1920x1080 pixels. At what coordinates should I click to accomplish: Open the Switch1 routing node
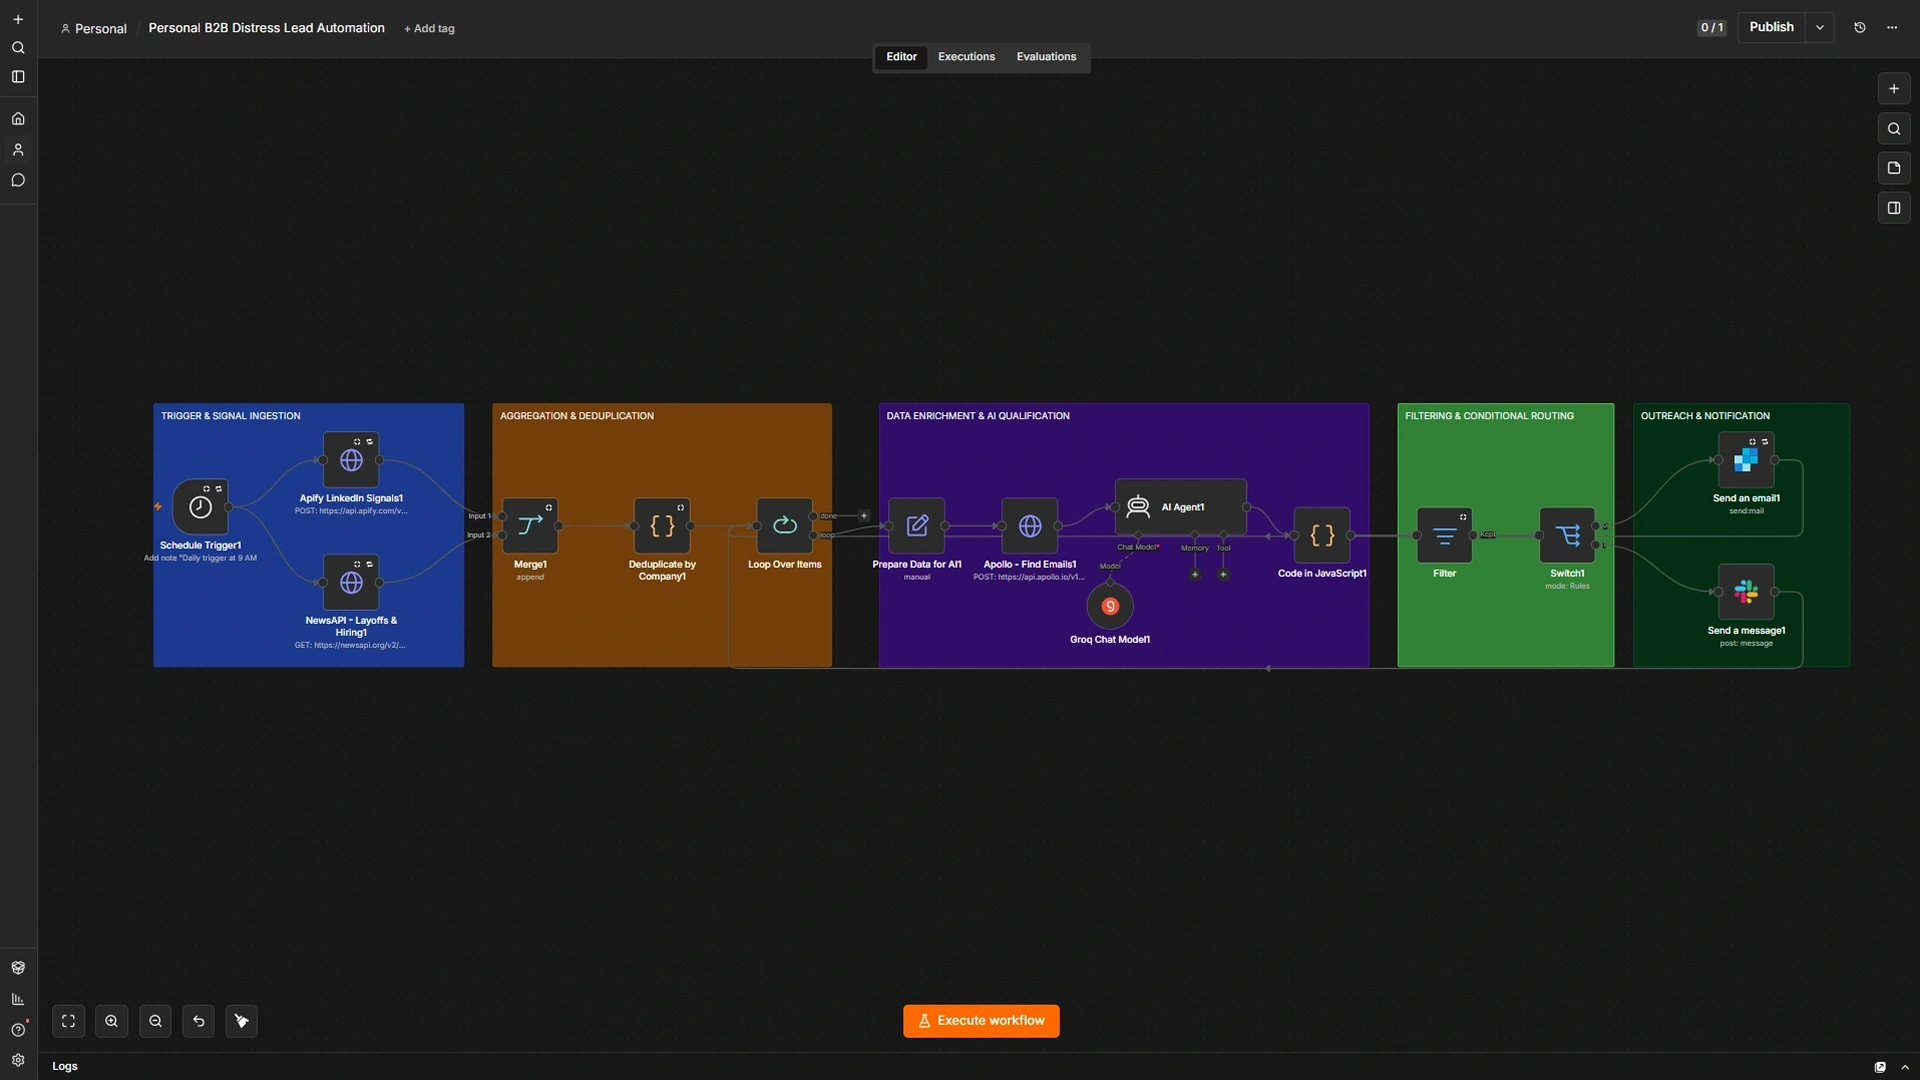[x=1567, y=535]
